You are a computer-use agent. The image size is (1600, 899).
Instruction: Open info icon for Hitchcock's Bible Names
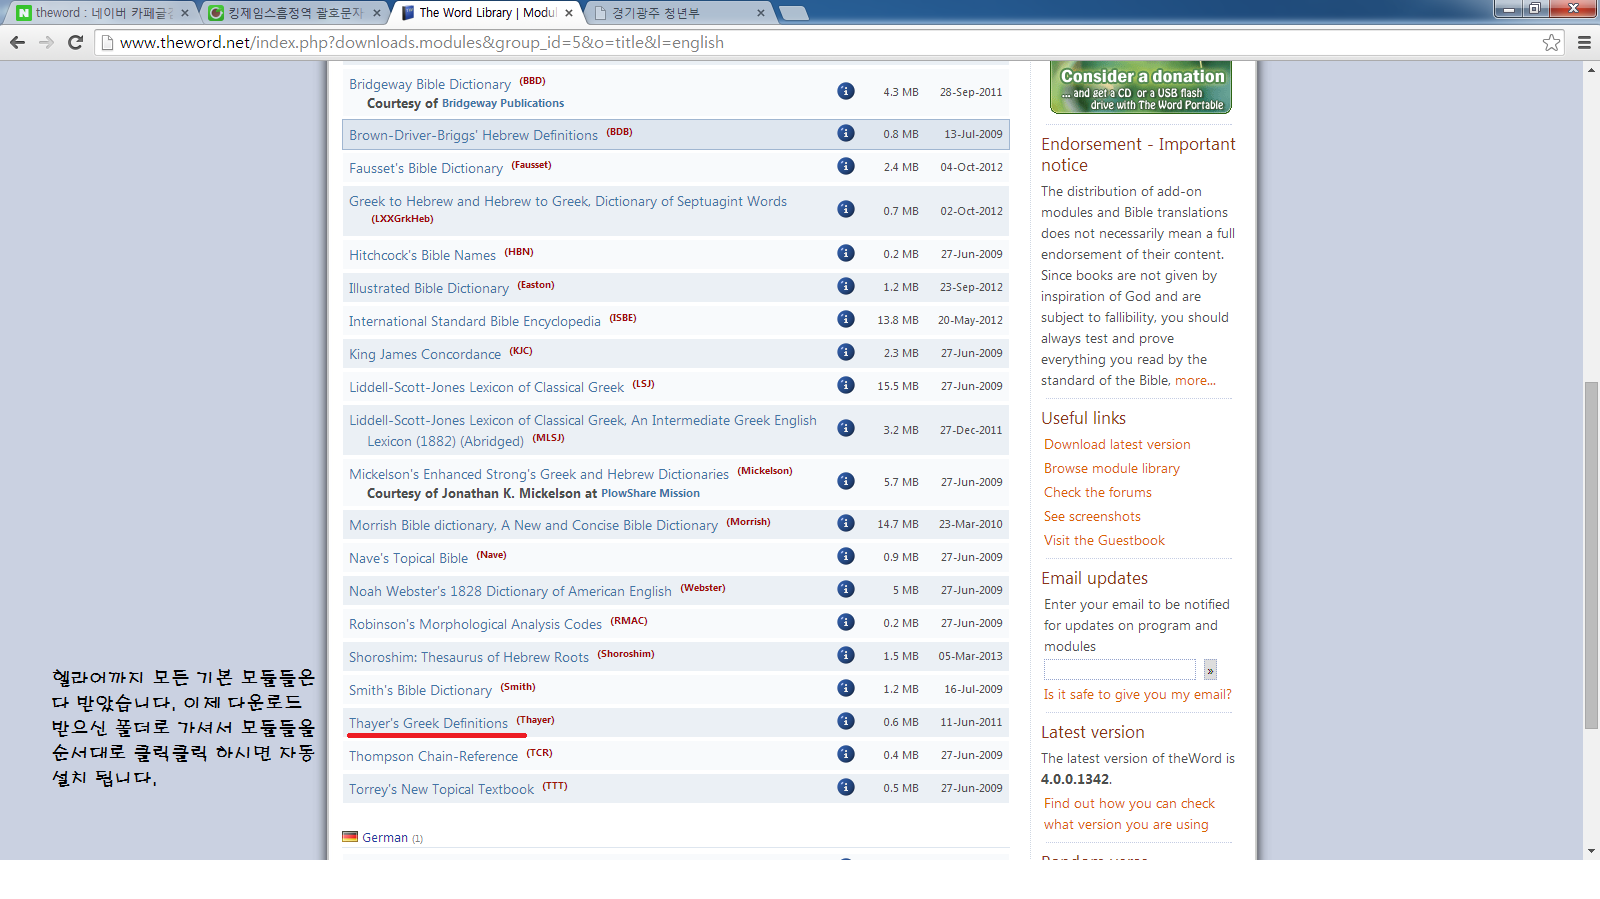pos(846,253)
